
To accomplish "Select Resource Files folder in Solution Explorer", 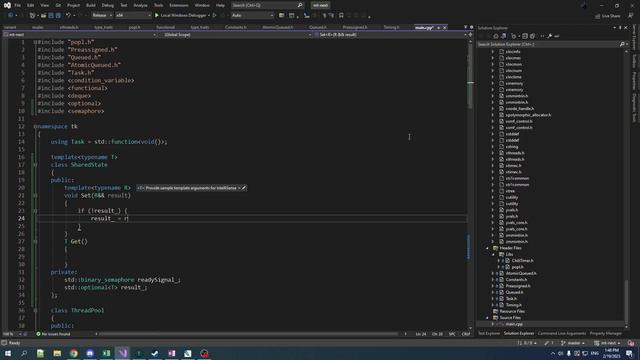I will (x=512, y=311).
